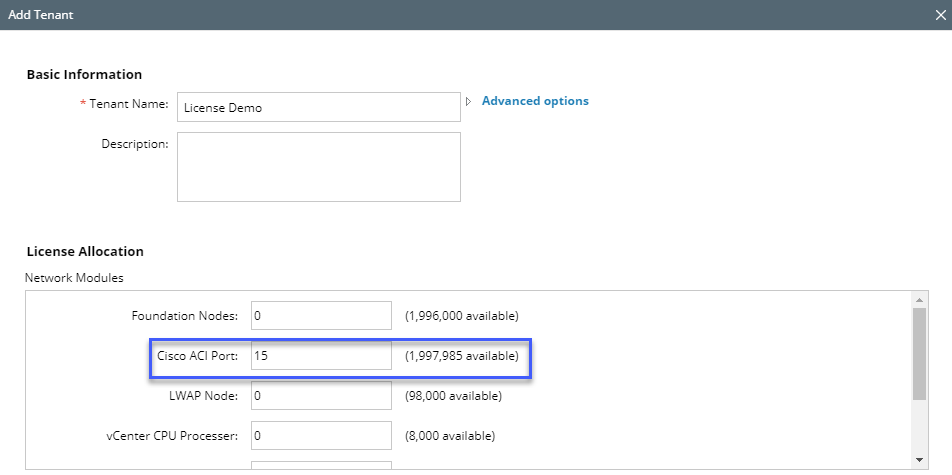Focus the LWAP Node license field

[321, 396]
